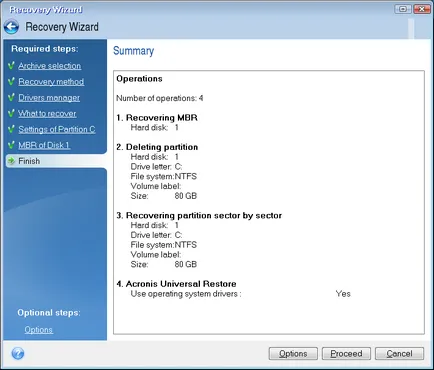
Task: Select the '2. Deleting partition' heading
Action: pyautogui.click(x=157, y=147)
